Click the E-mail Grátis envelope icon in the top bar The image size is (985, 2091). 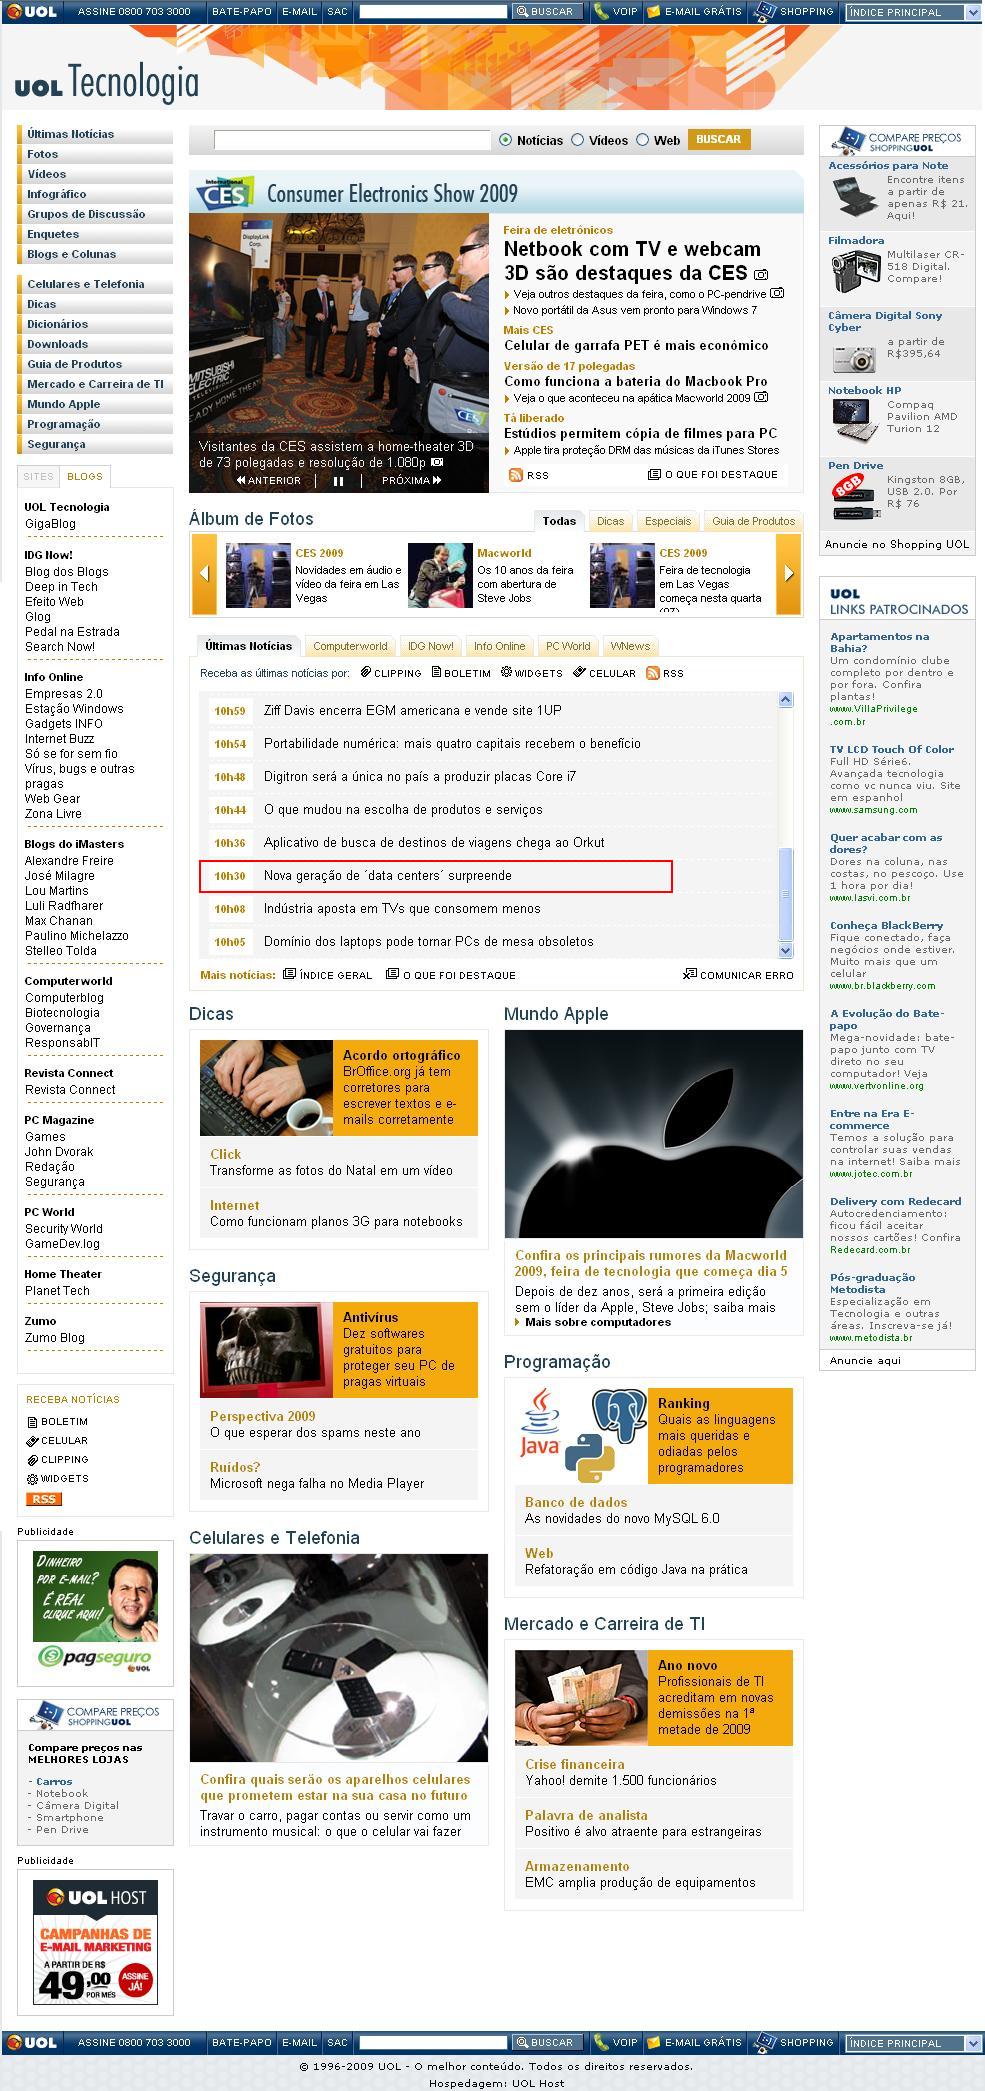[x=654, y=12]
